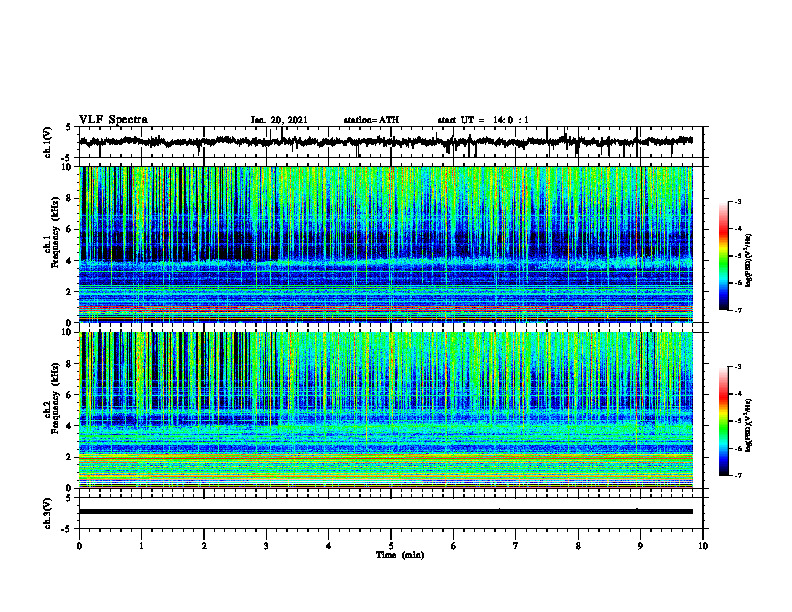Click the -3 label on ch.2 colorbar
This screenshot has width=792, height=612.
738,367
